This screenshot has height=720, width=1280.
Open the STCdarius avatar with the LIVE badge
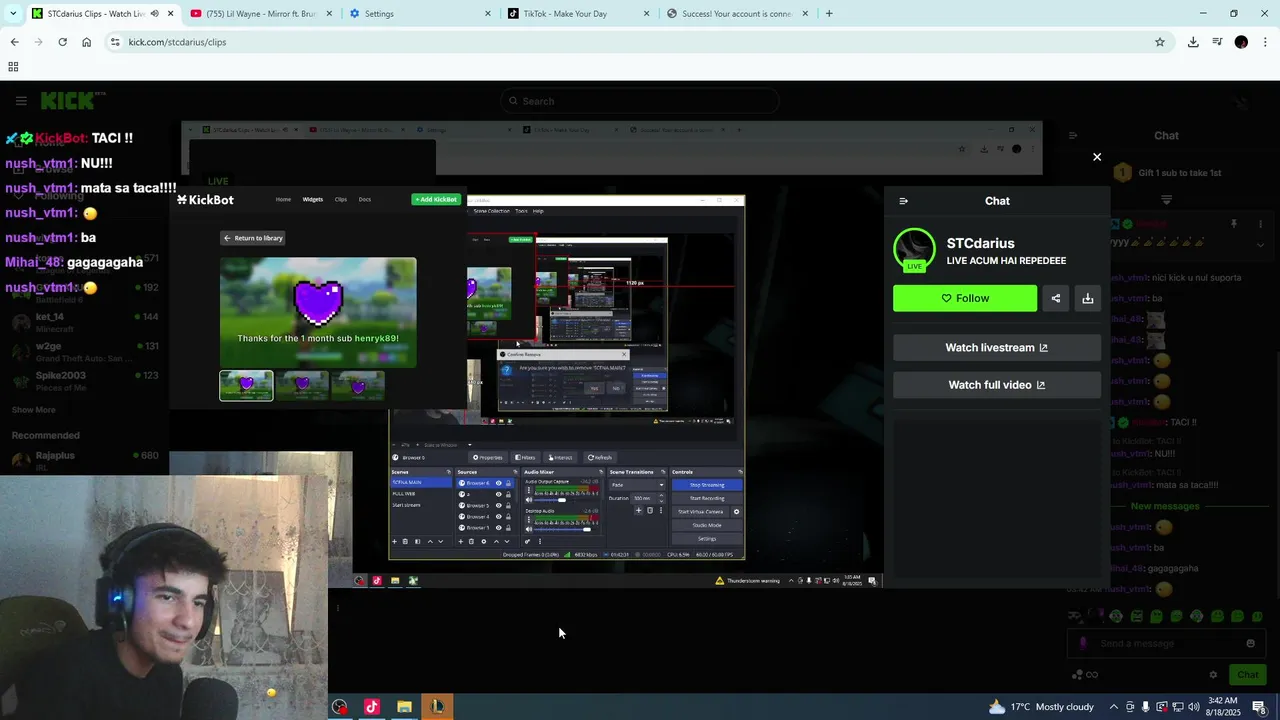(914, 250)
